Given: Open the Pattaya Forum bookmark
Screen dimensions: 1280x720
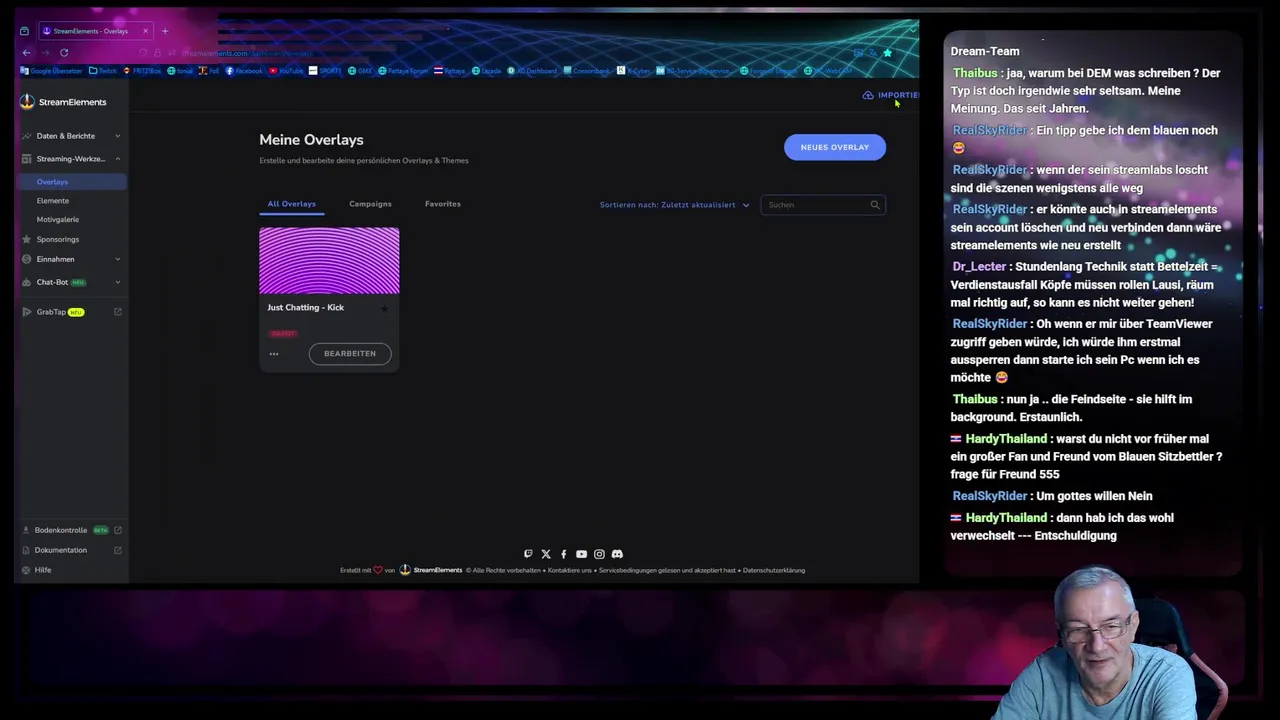Looking at the screenshot, I should 402,71.
